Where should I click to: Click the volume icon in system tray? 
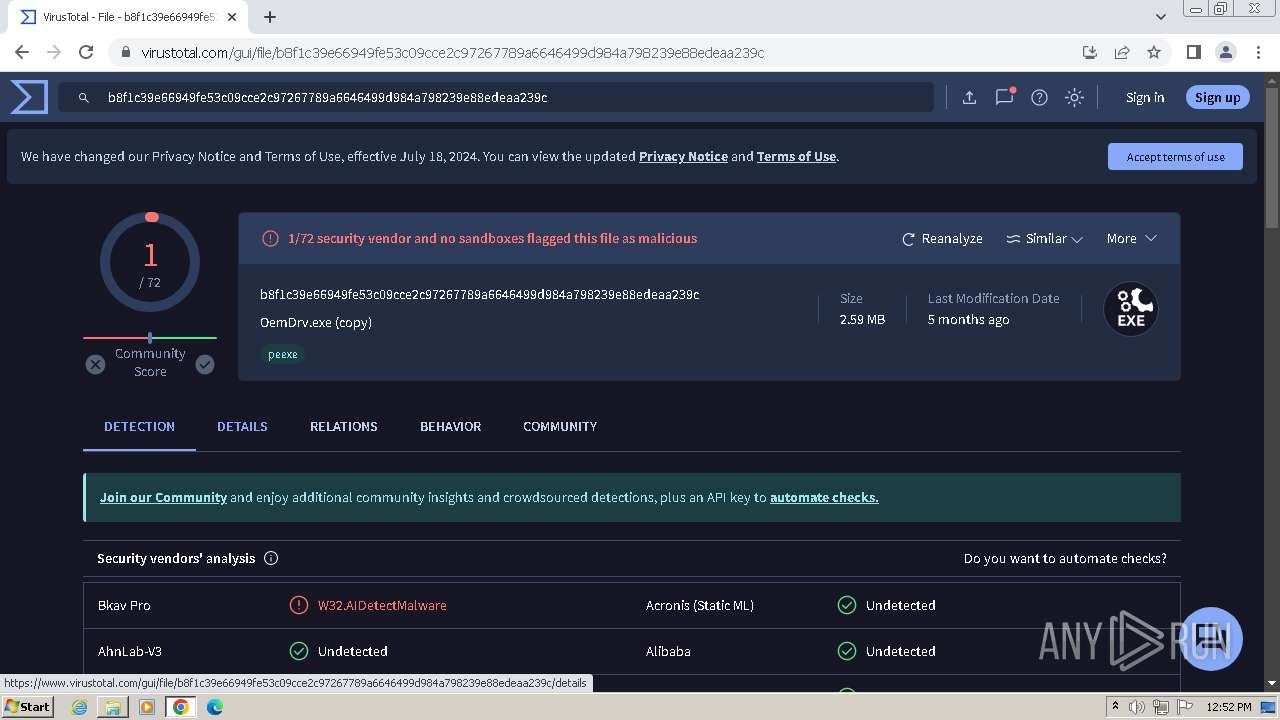(1137, 707)
